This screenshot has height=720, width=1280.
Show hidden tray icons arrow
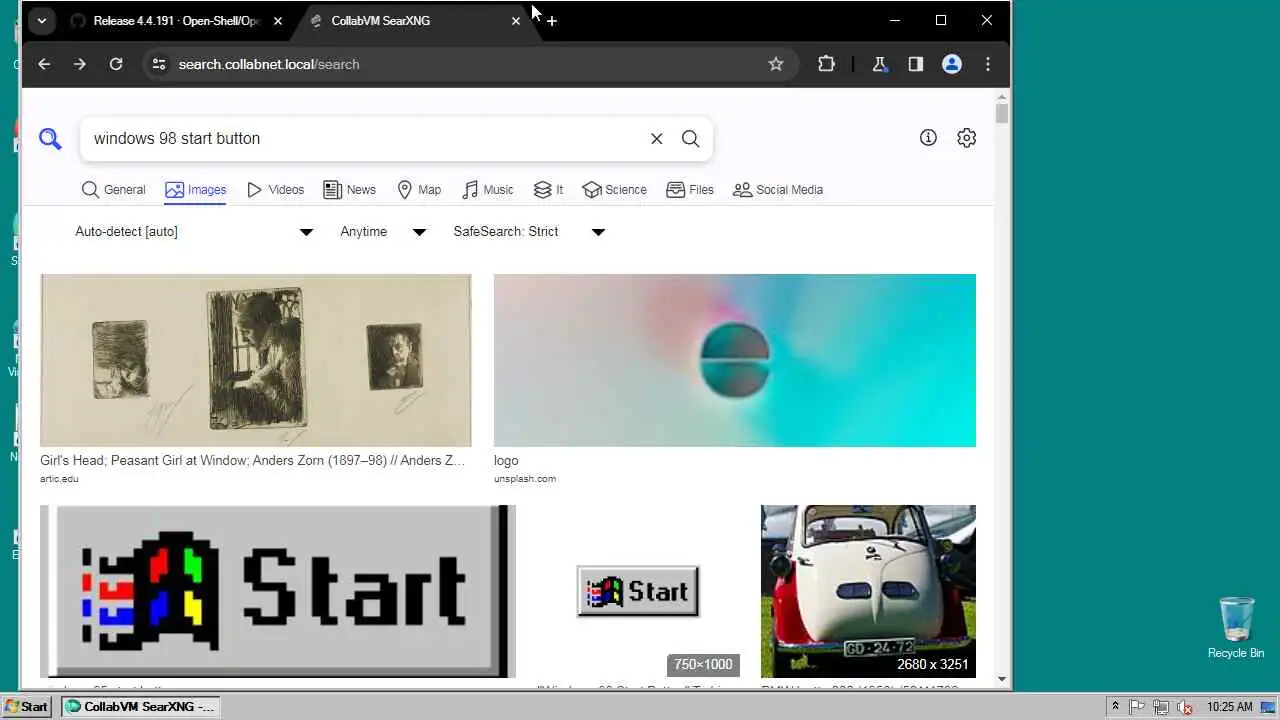[x=1115, y=706]
